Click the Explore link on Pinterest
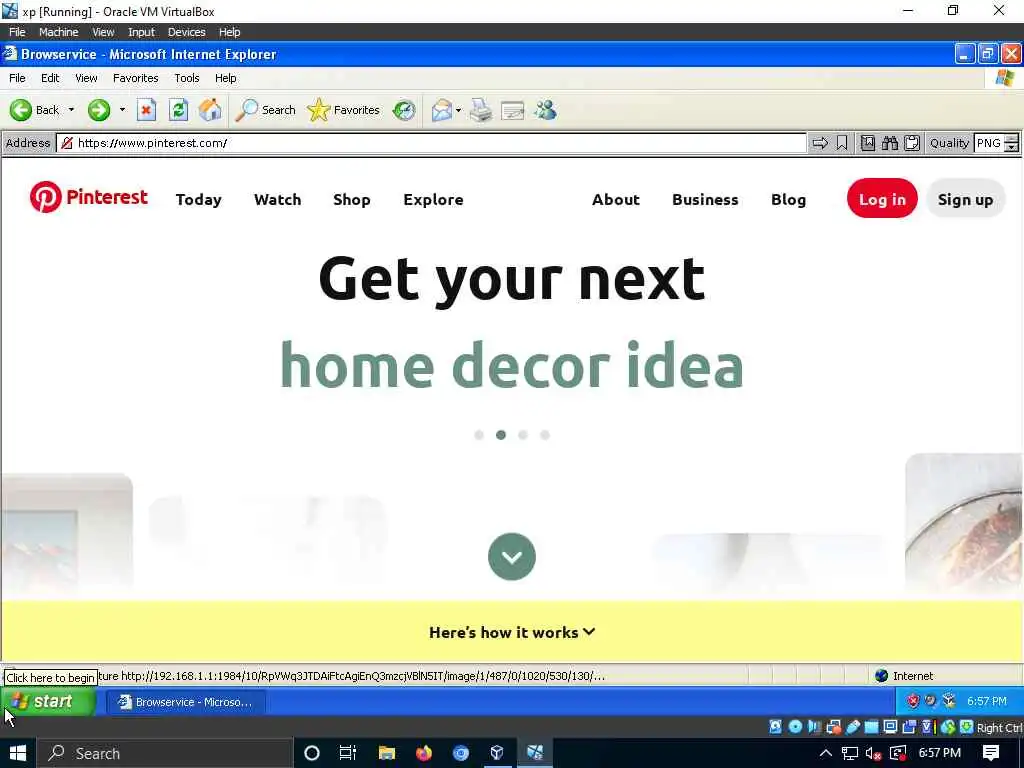The image size is (1024, 768). [x=434, y=200]
